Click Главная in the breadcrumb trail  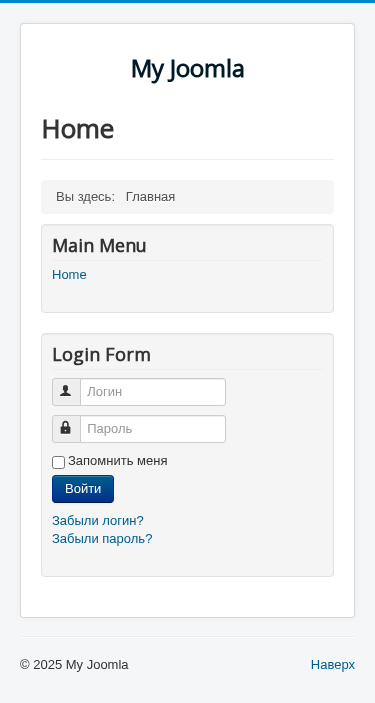[x=150, y=197]
